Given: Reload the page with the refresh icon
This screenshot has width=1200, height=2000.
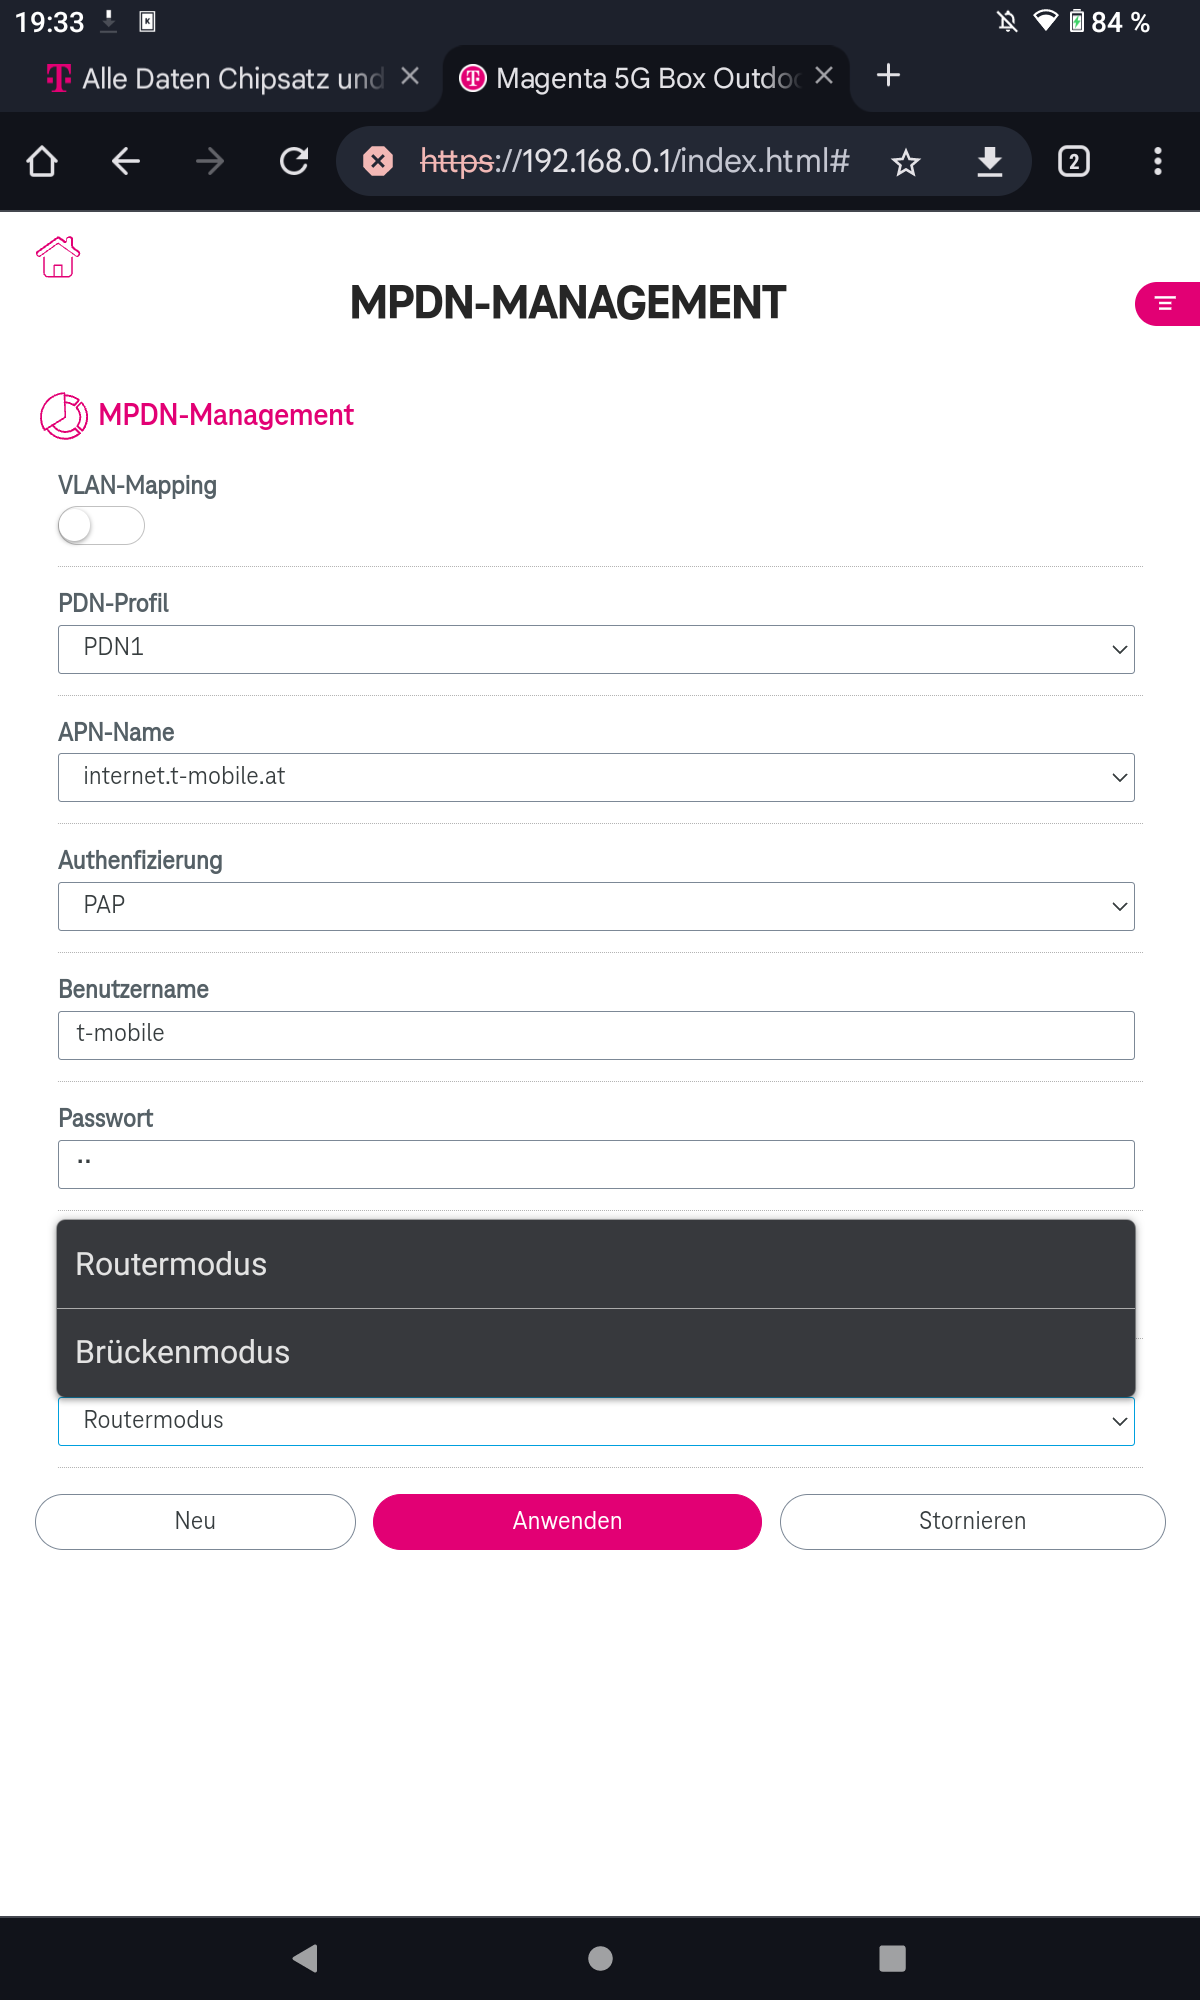Looking at the screenshot, I should [294, 161].
